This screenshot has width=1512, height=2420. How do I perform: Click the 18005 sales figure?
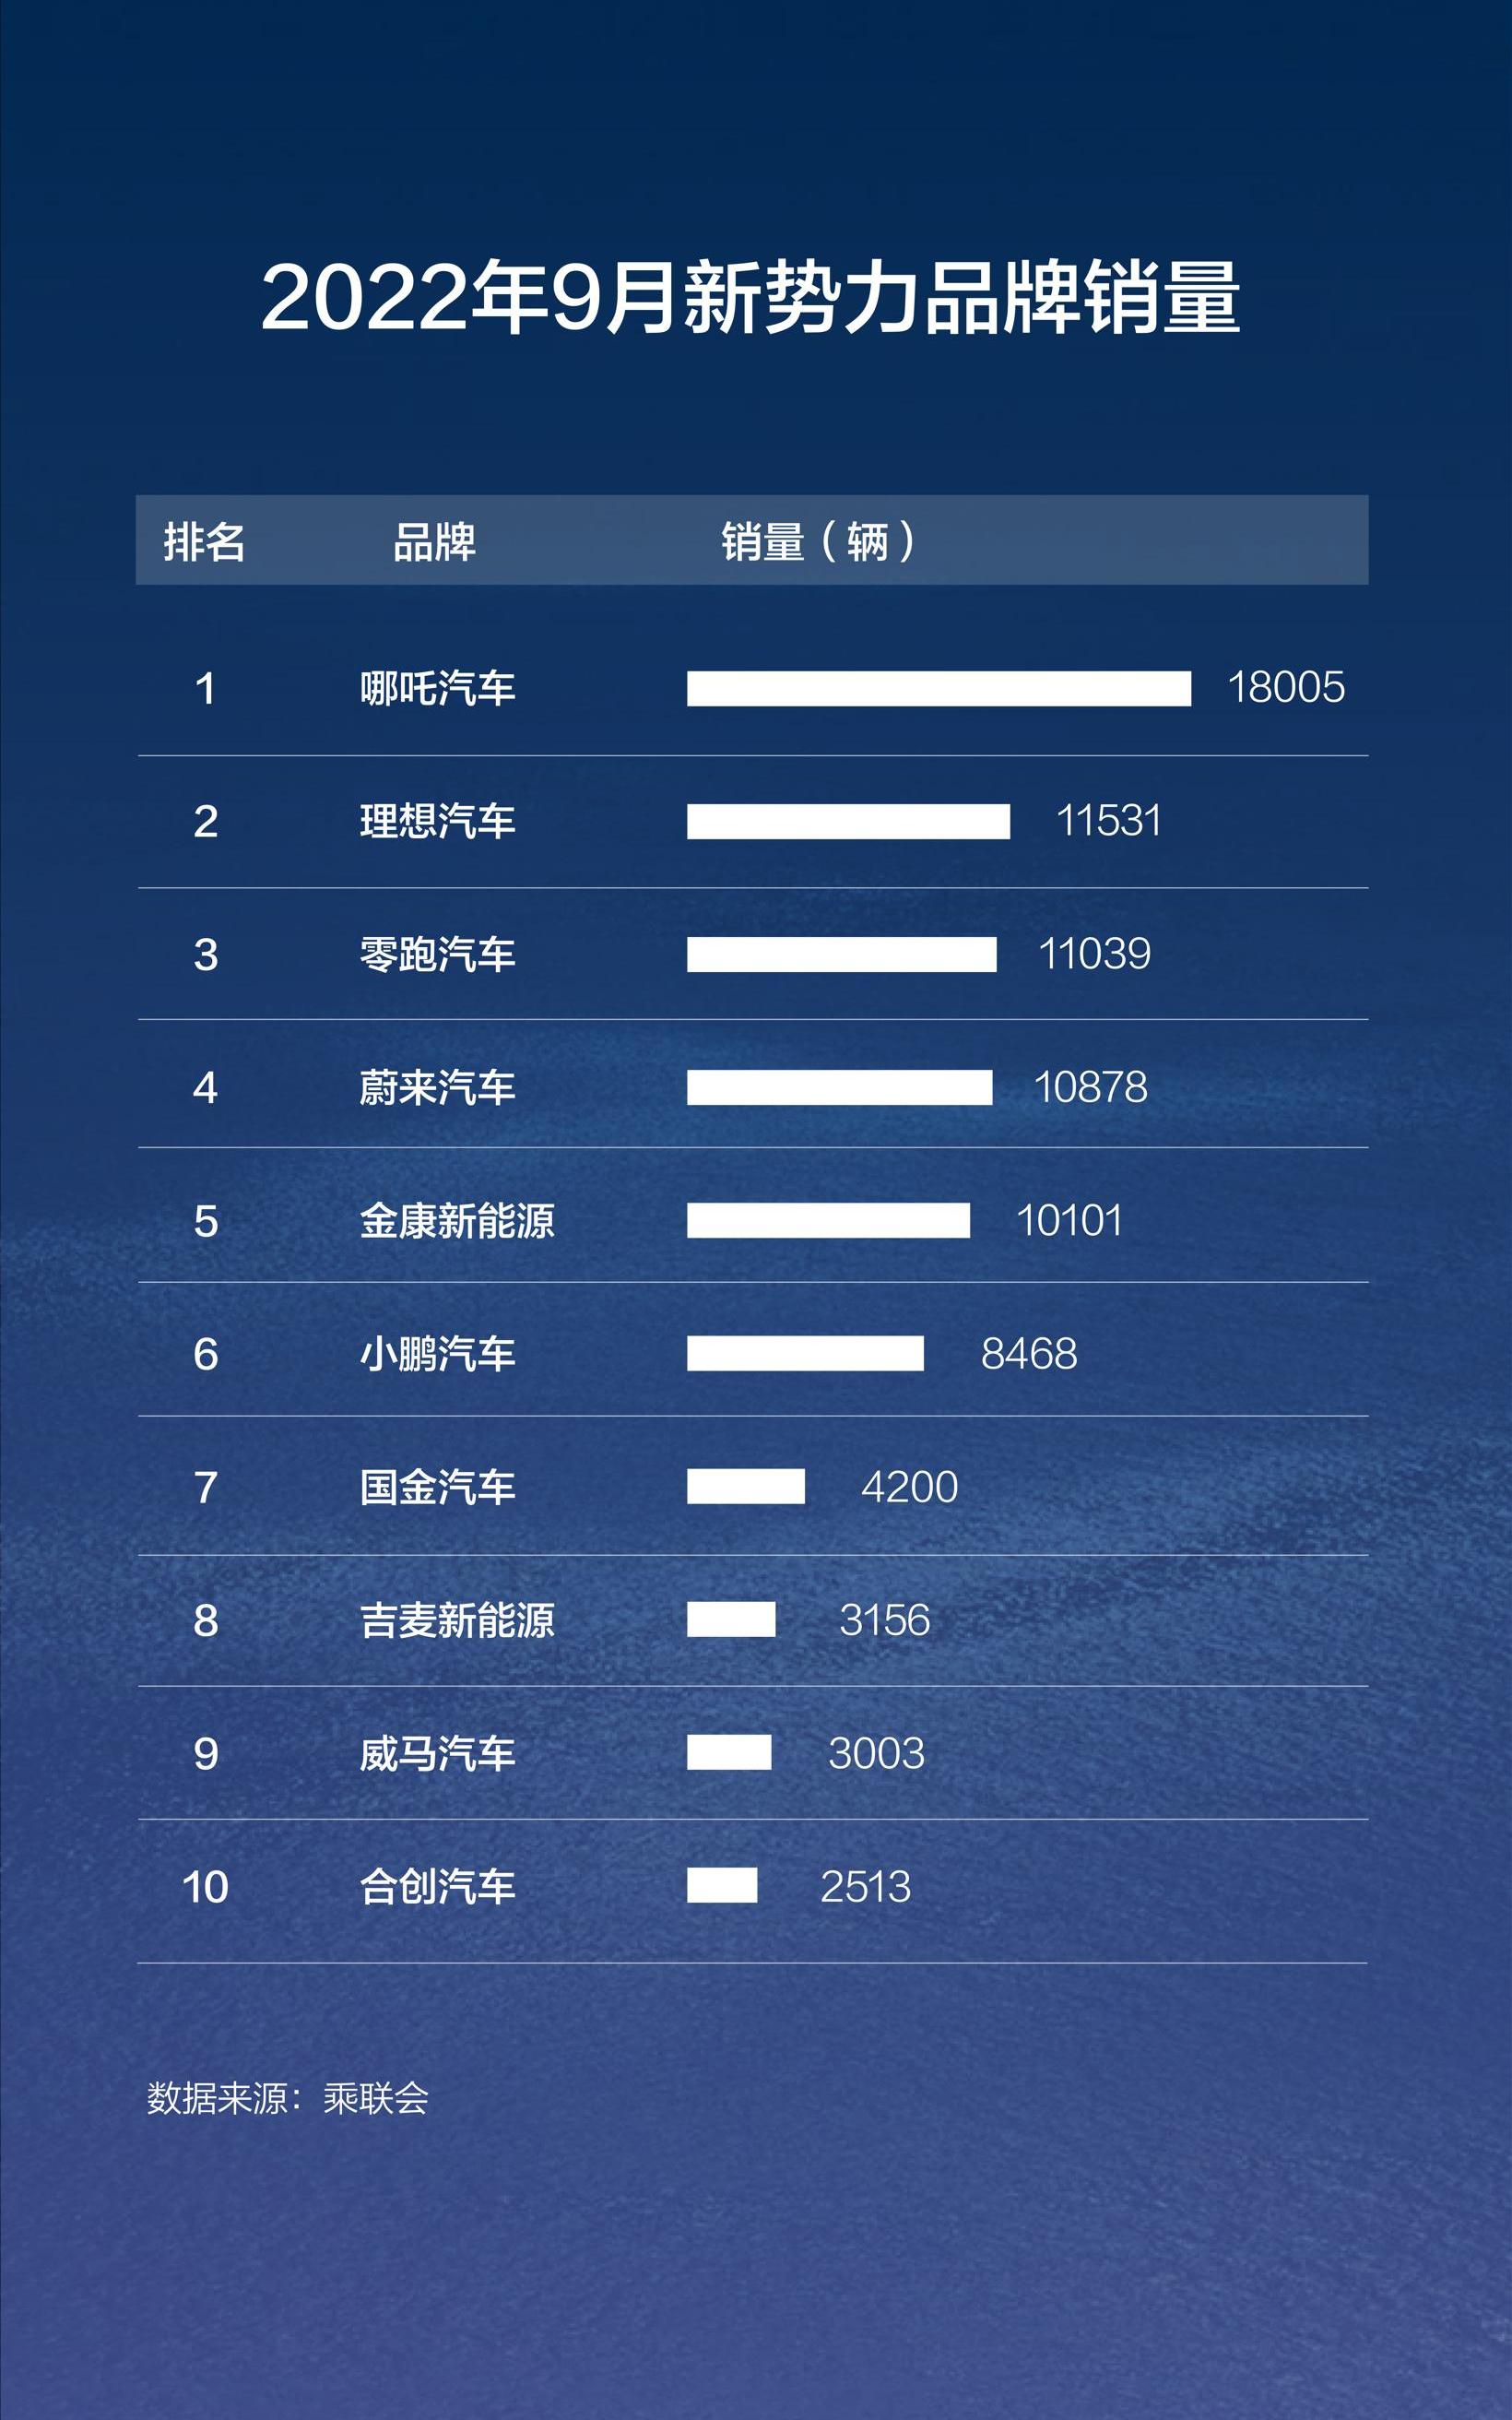(1285, 688)
